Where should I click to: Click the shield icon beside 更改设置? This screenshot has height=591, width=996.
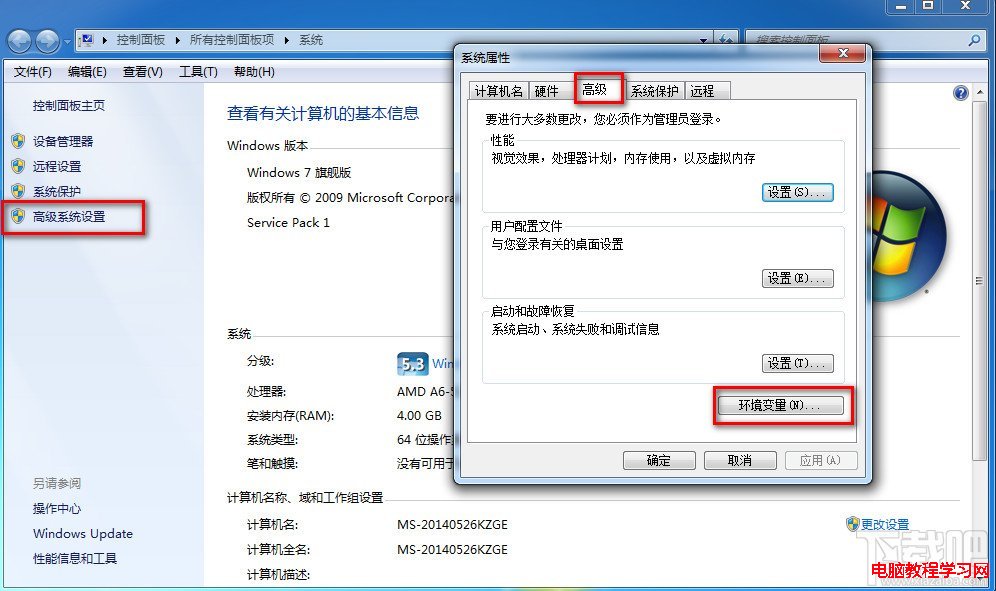852,524
